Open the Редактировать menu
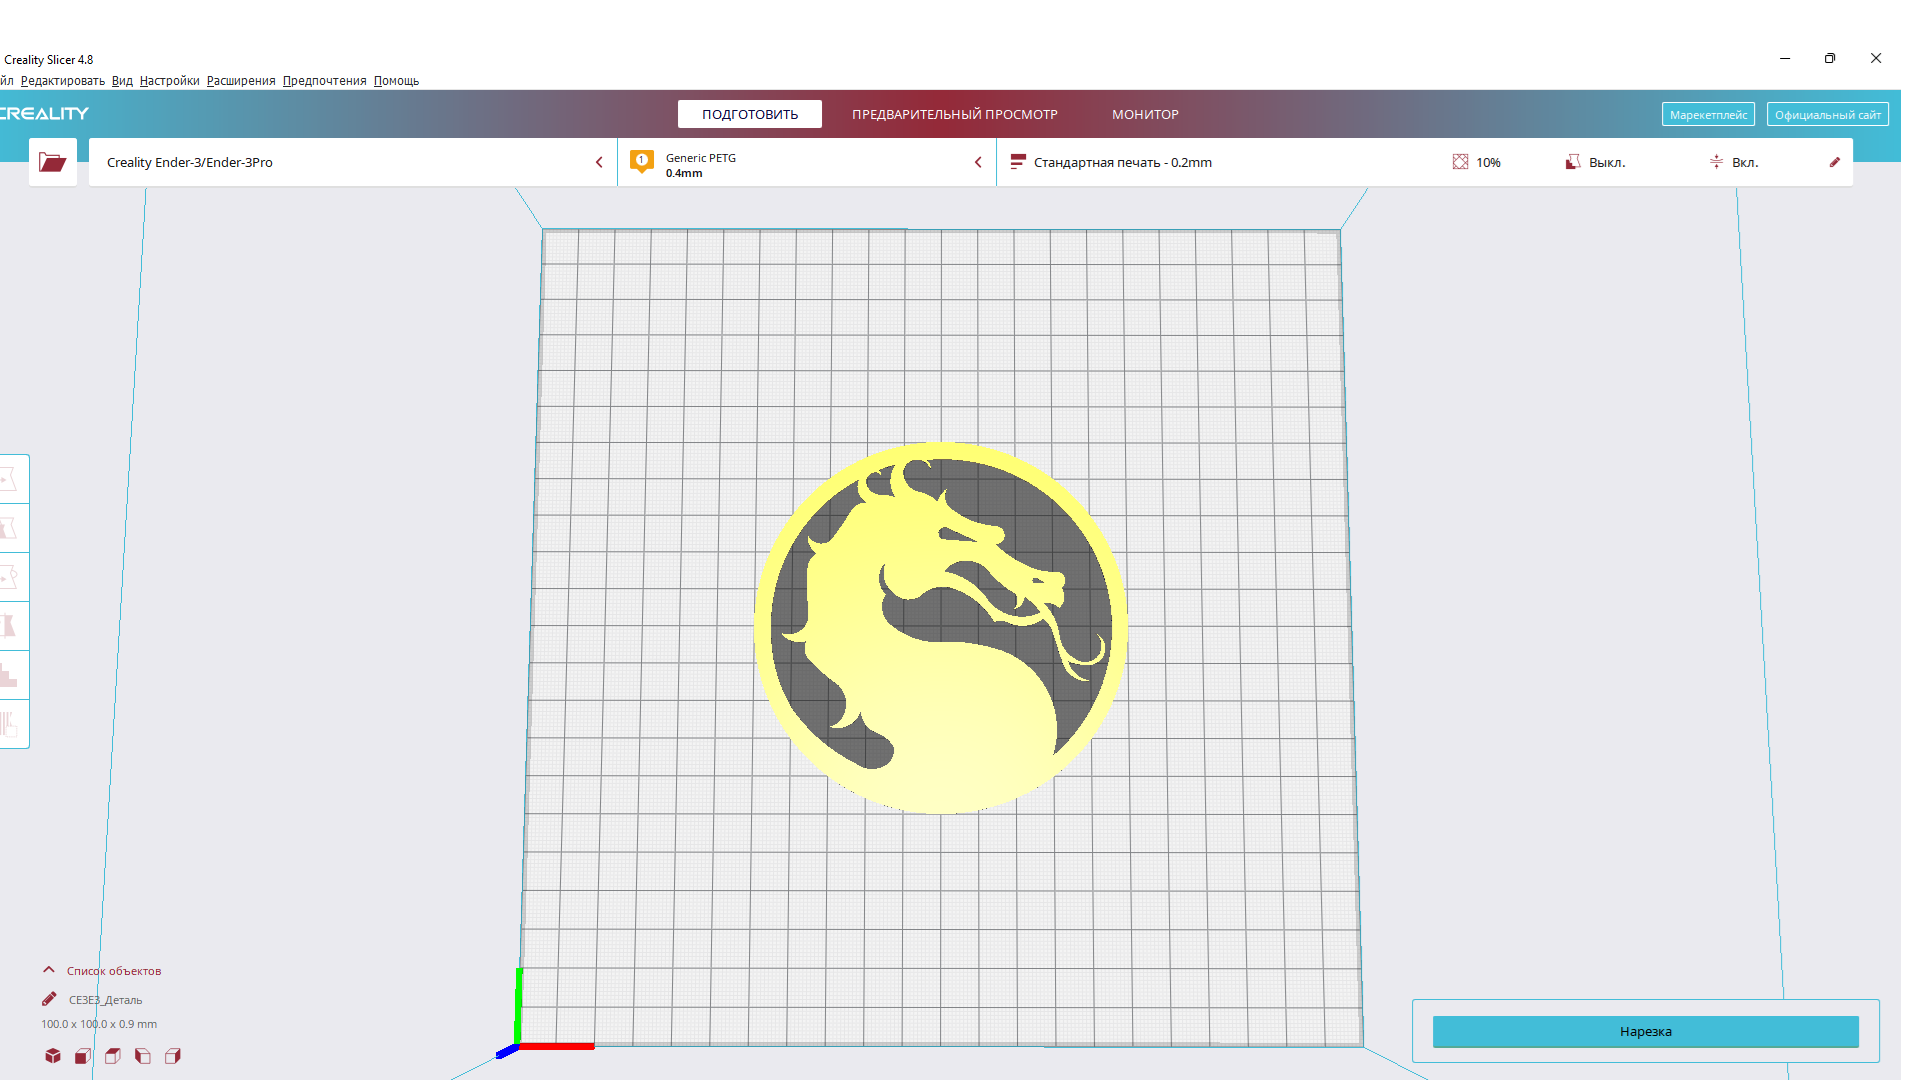1920x1080 pixels. click(62, 81)
